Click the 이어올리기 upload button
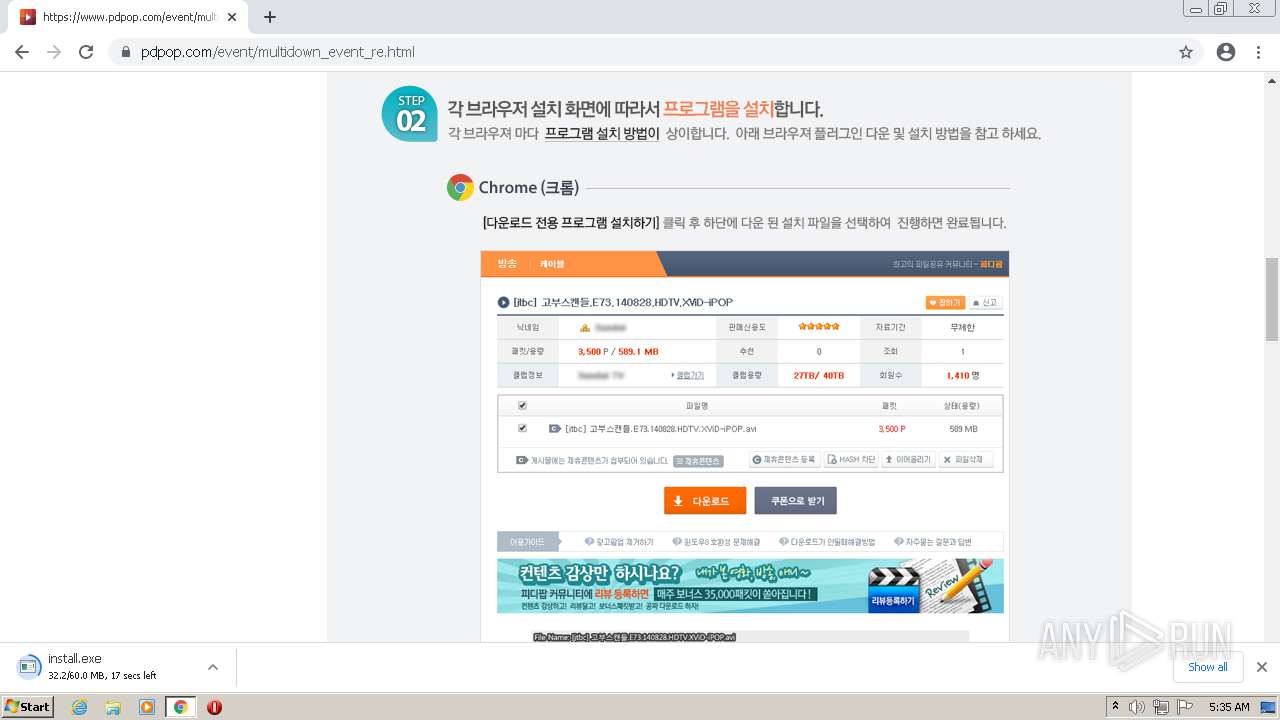Viewport: 1280px width, 720px height. [908, 460]
